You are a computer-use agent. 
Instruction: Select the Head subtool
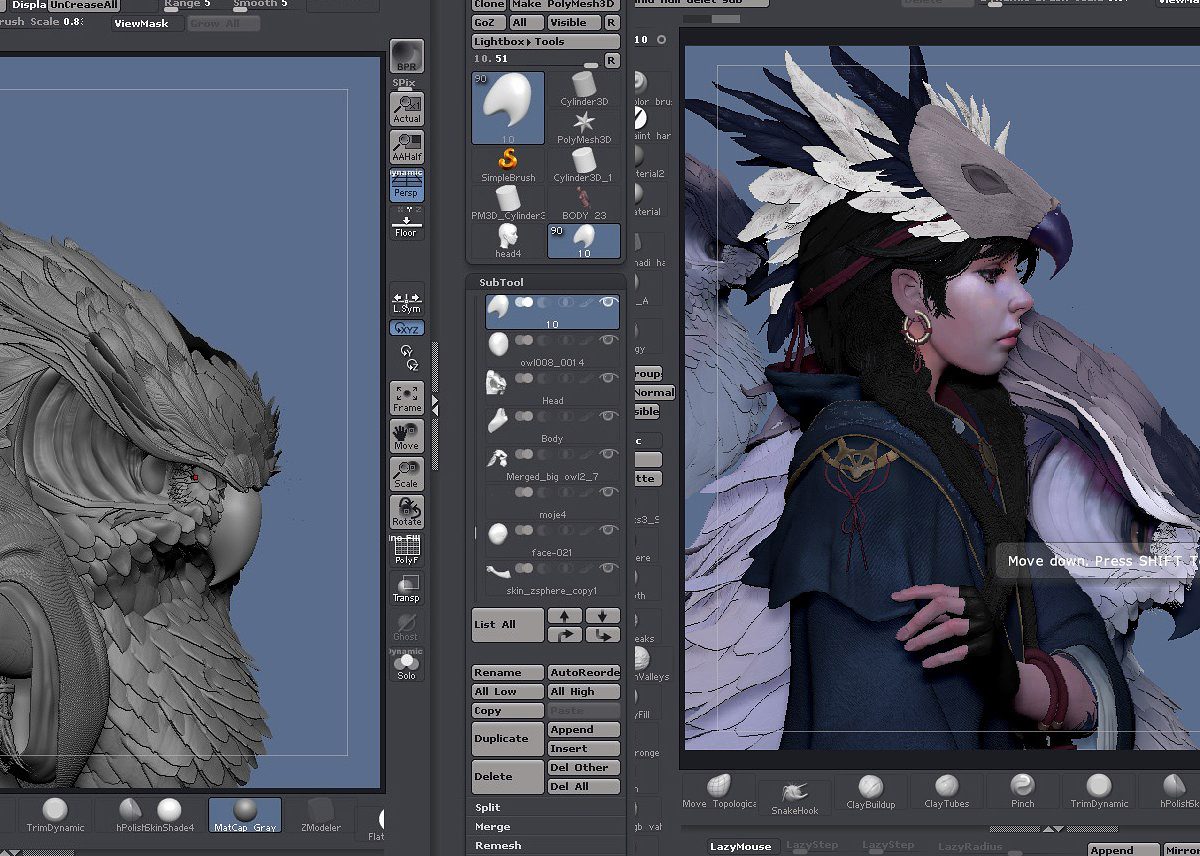(552, 387)
